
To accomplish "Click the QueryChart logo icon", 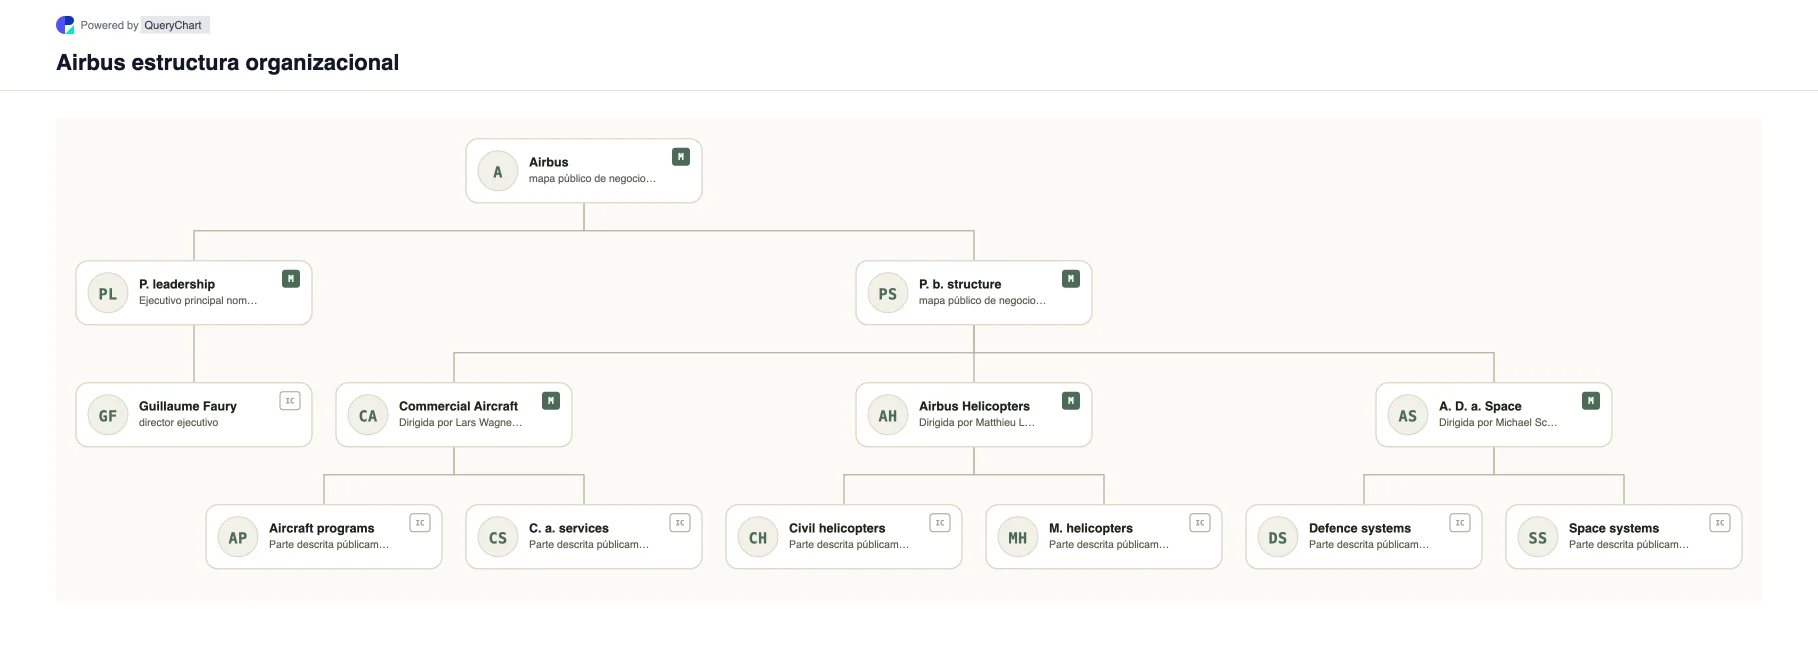I will 65,25.
